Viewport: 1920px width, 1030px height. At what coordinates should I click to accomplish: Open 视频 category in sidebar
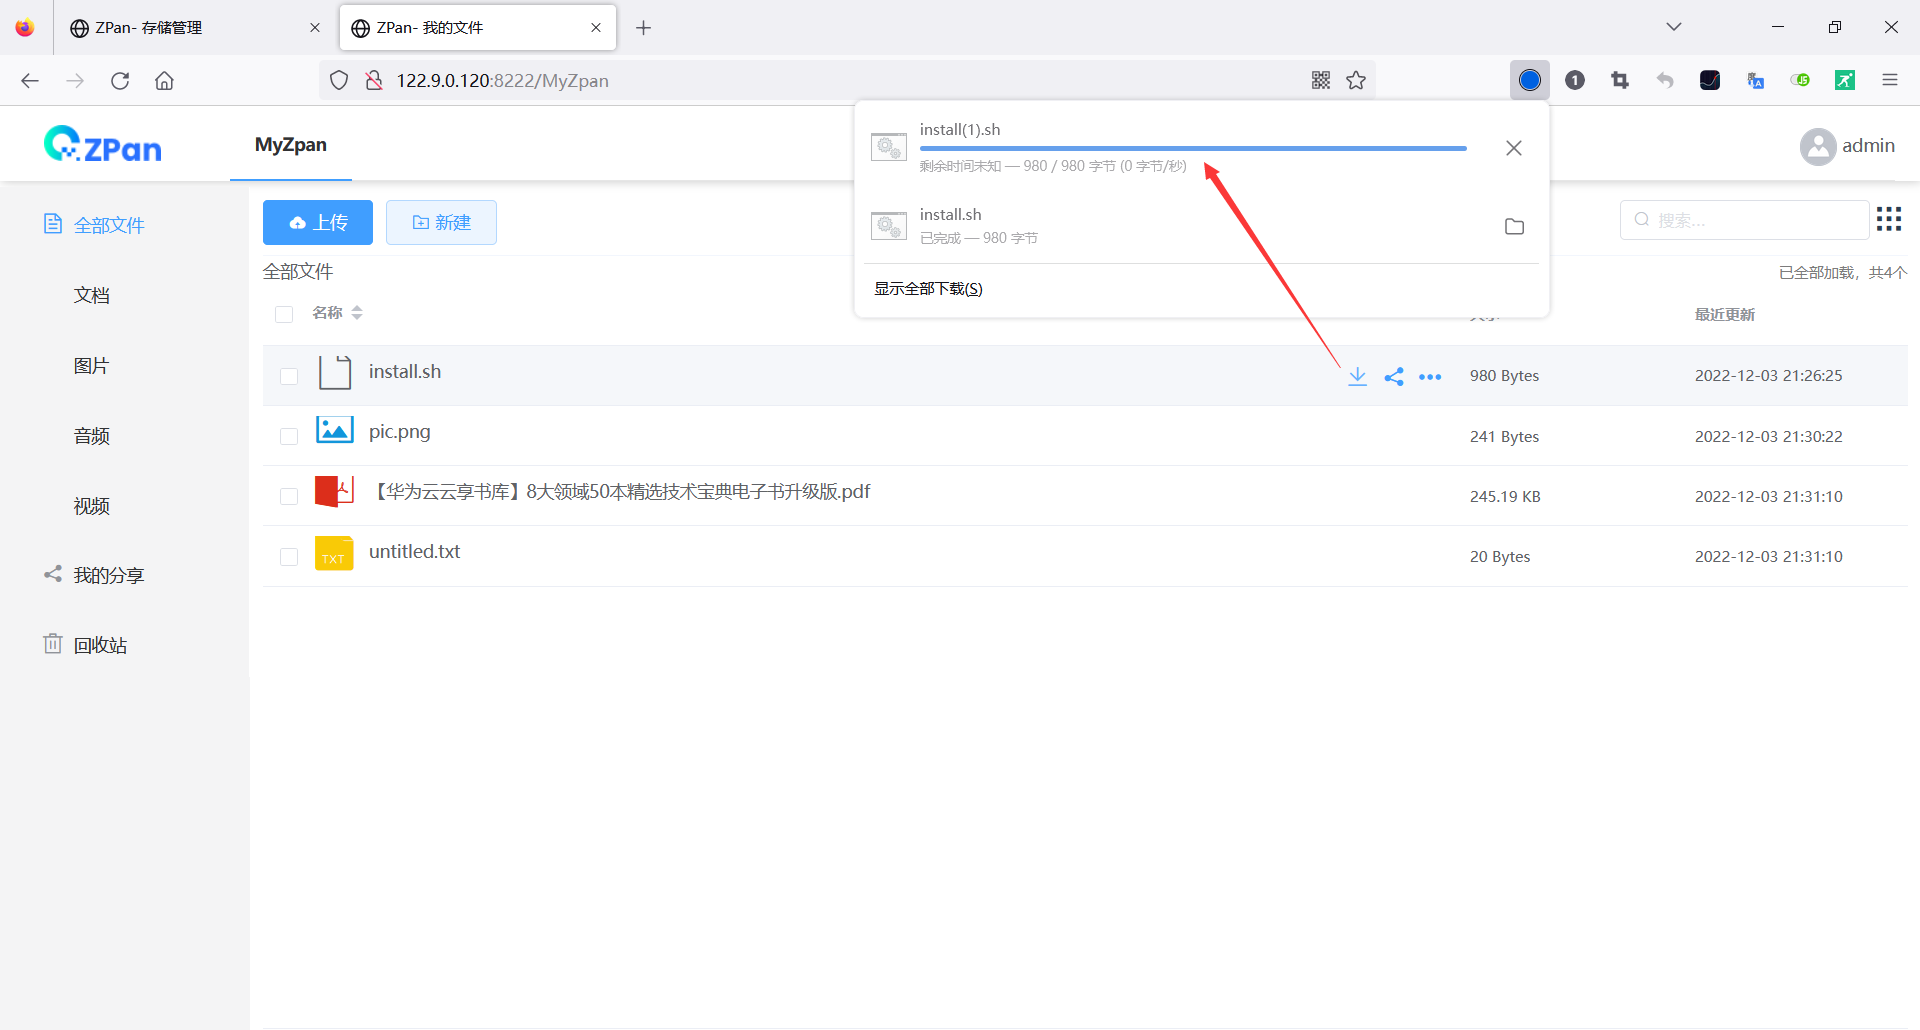91,505
